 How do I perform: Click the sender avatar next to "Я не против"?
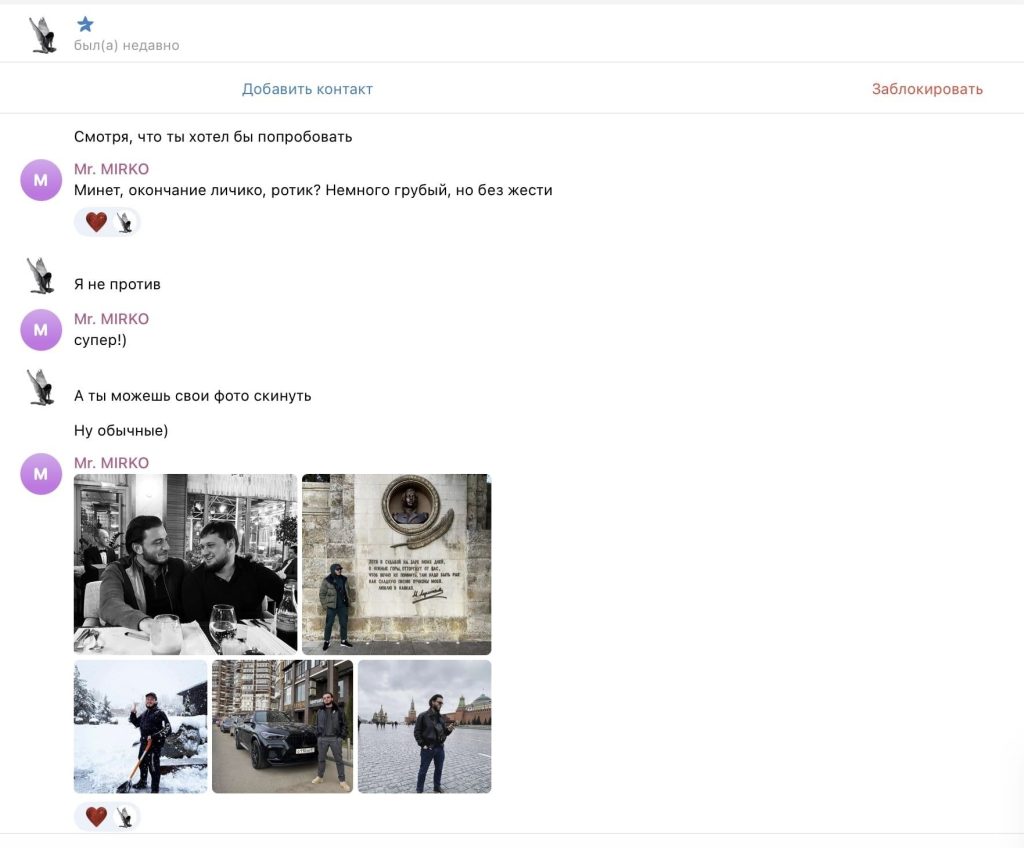pos(41,276)
